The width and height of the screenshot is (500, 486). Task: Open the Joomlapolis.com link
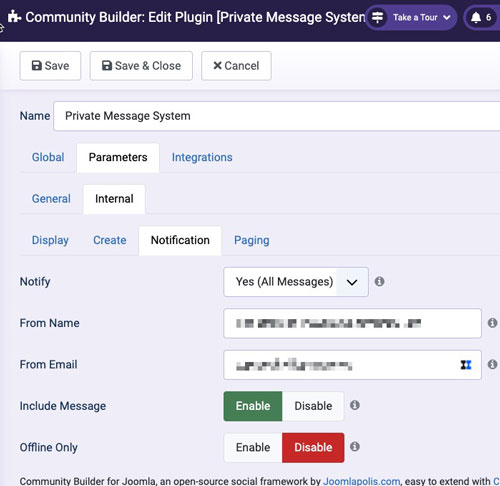[362, 481]
